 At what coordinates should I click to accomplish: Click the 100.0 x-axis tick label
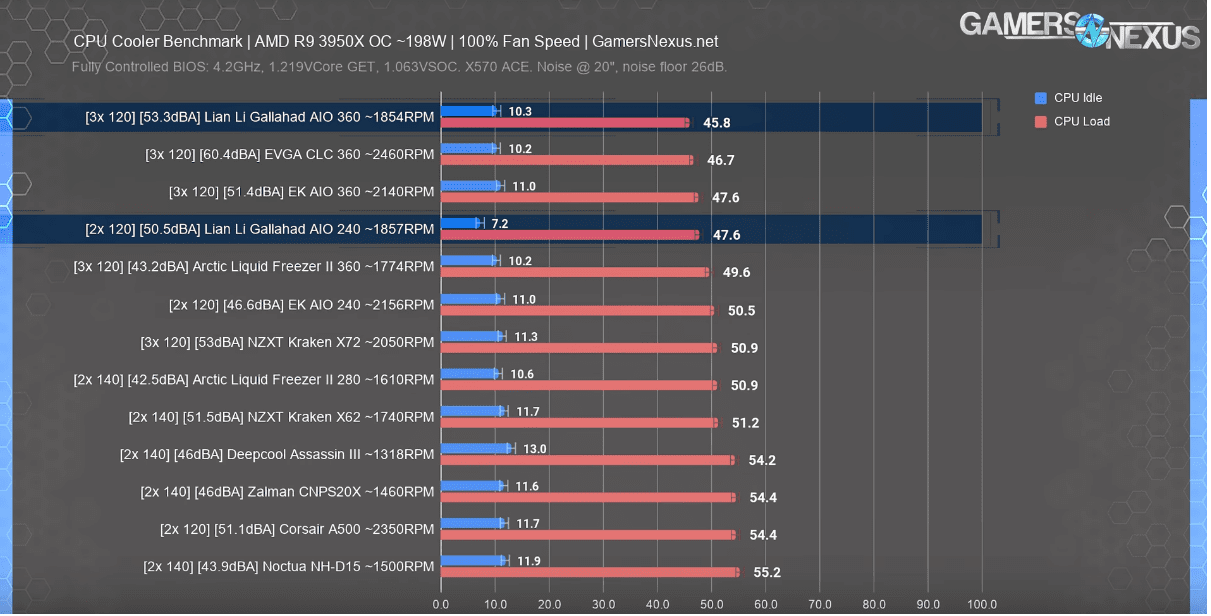(x=982, y=604)
